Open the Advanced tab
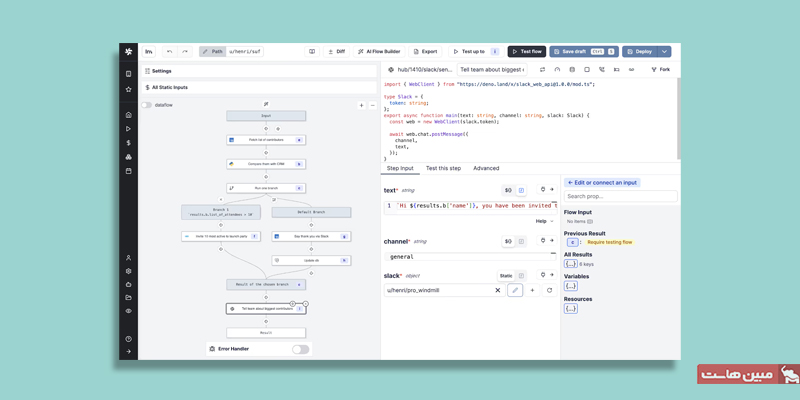Viewport: 800px width, 400px height. click(x=486, y=168)
